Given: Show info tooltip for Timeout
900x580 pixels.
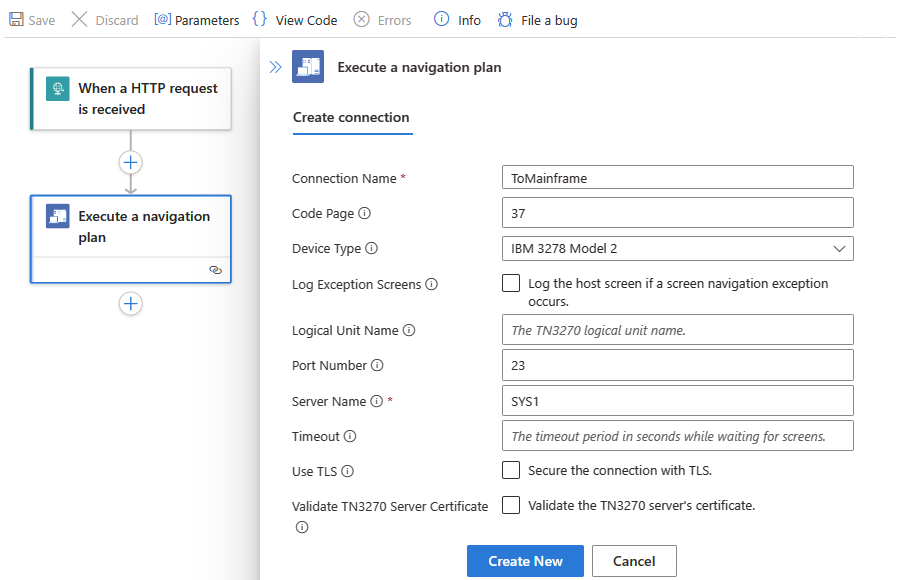Looking at the screenshot, I should (350, 436).
